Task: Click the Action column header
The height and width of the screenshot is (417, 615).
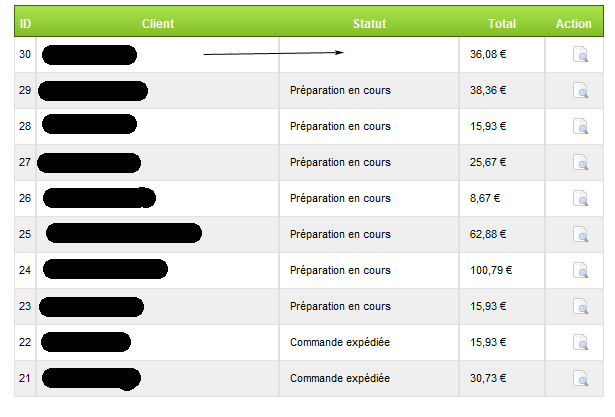Action: (x=574, y=23)
